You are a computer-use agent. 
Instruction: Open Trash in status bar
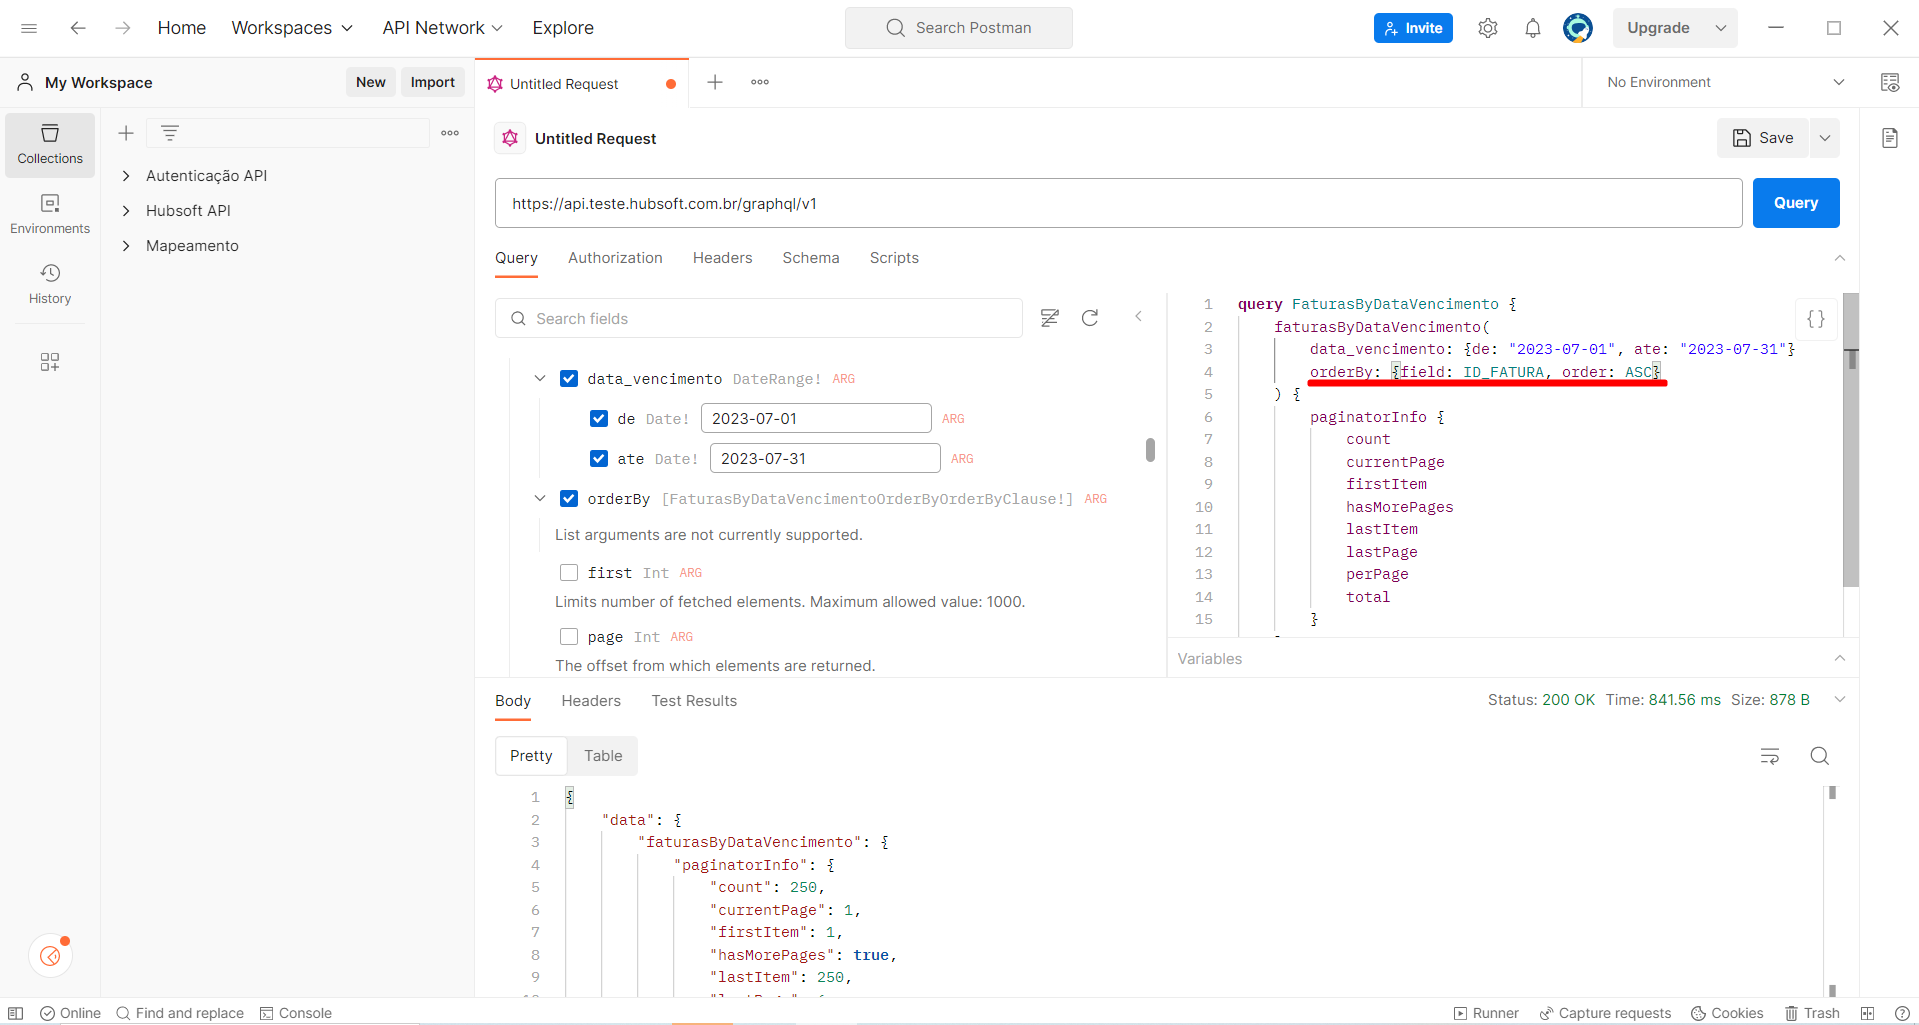(1812, 1013)
